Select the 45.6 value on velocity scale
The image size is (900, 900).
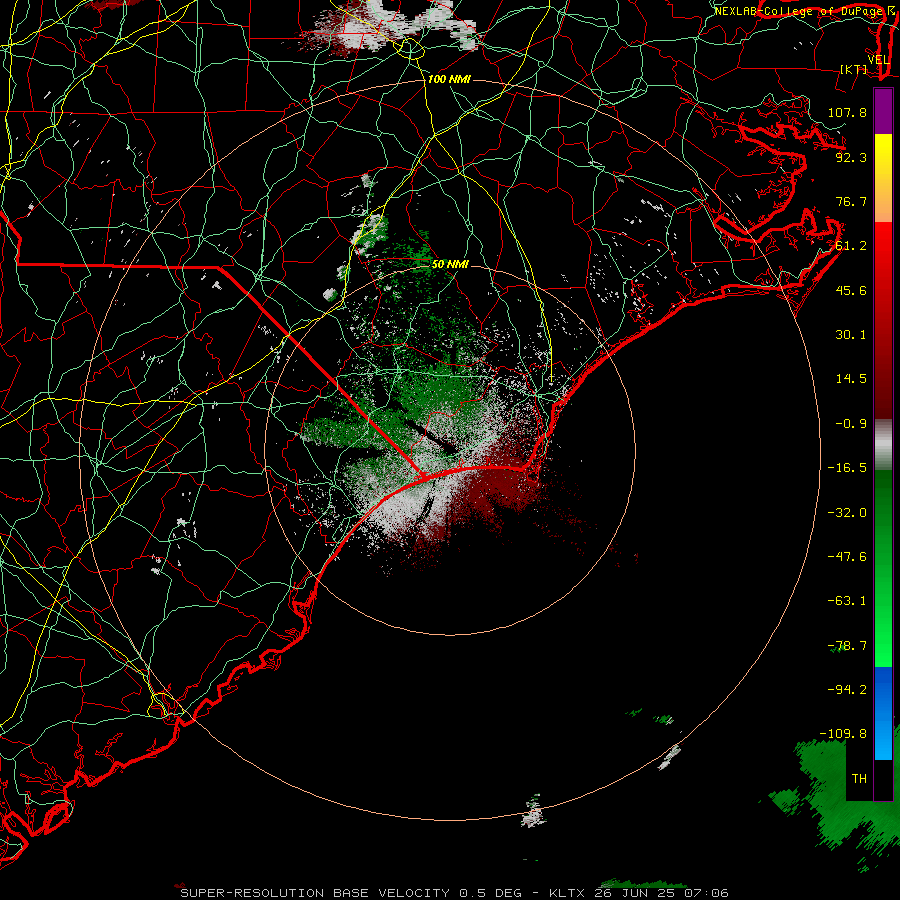point(851,290)
